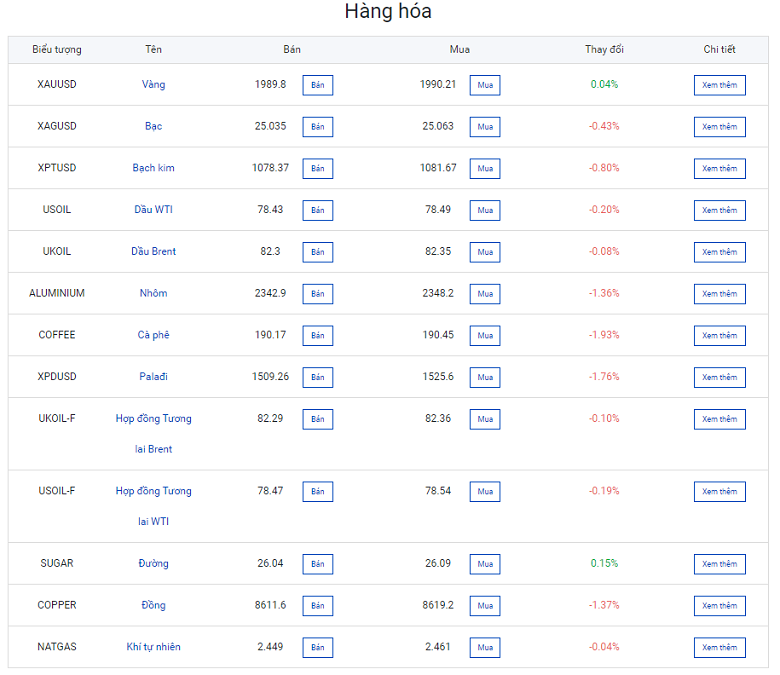Open Xem thêm details for XPTUSD

(719, 169)
